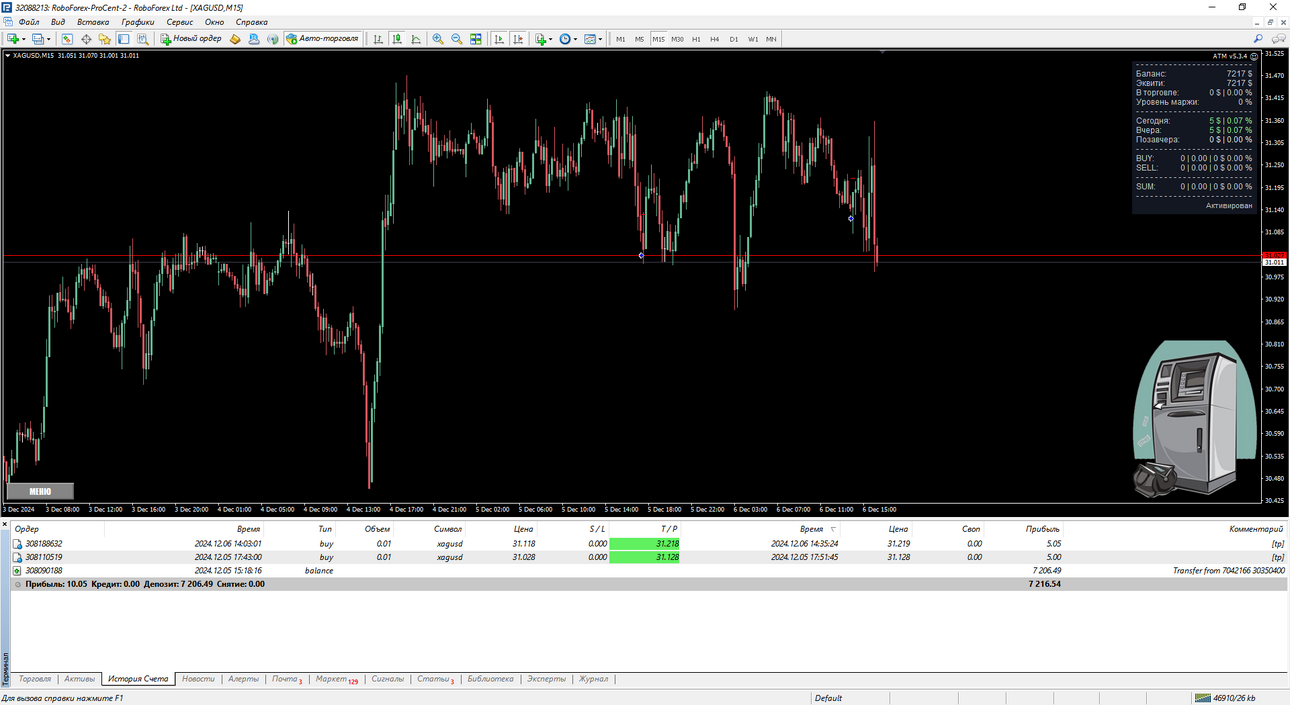
Task: Select the M30 timeframe
Action: coord(677,39)
